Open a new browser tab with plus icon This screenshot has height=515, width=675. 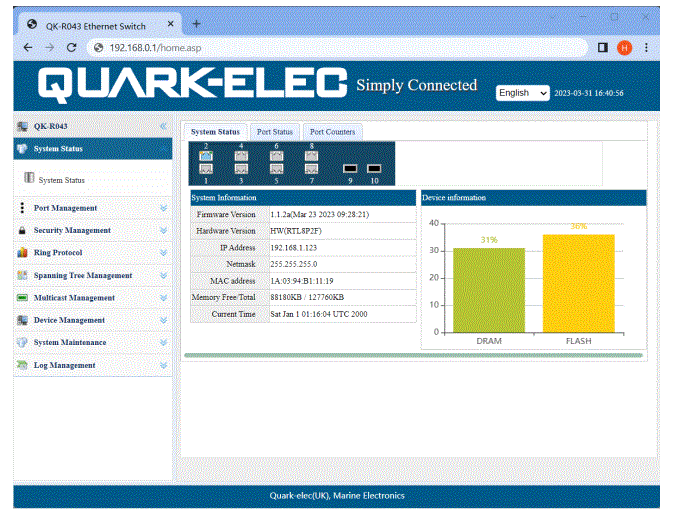[x=196, y=24]
